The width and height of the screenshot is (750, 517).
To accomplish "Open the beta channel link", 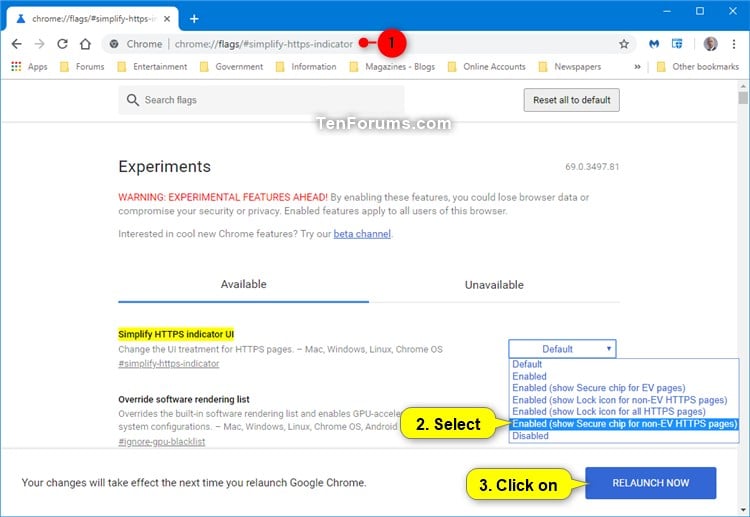I will click(x=362, y=234).
